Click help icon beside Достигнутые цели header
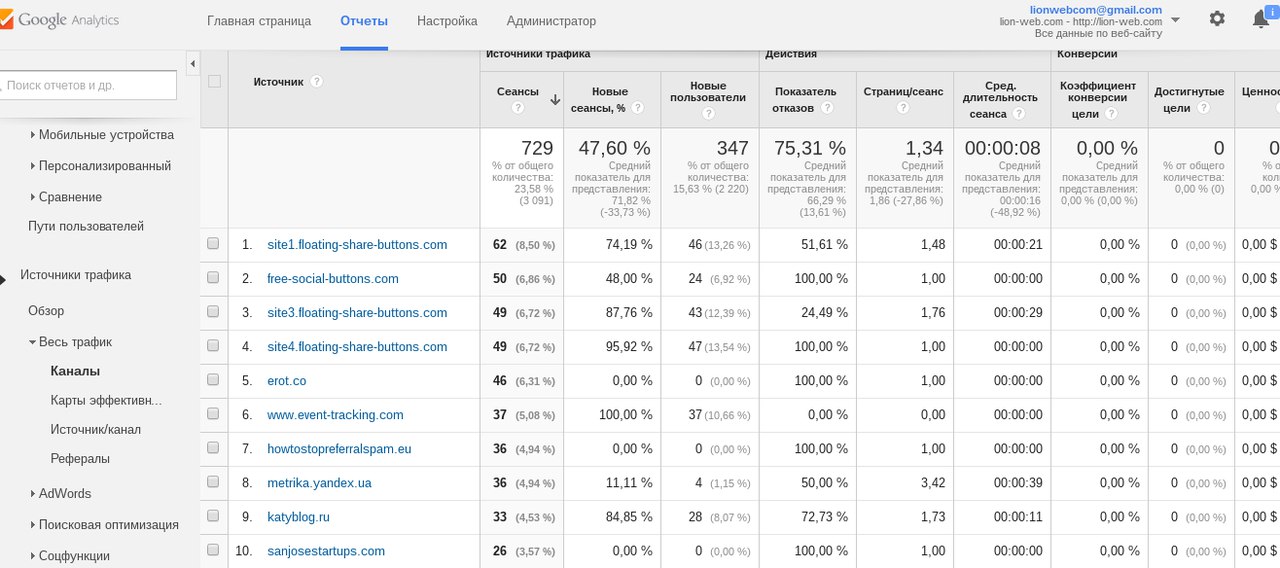Screen dimensions: 1280x568 [1204, 108]
